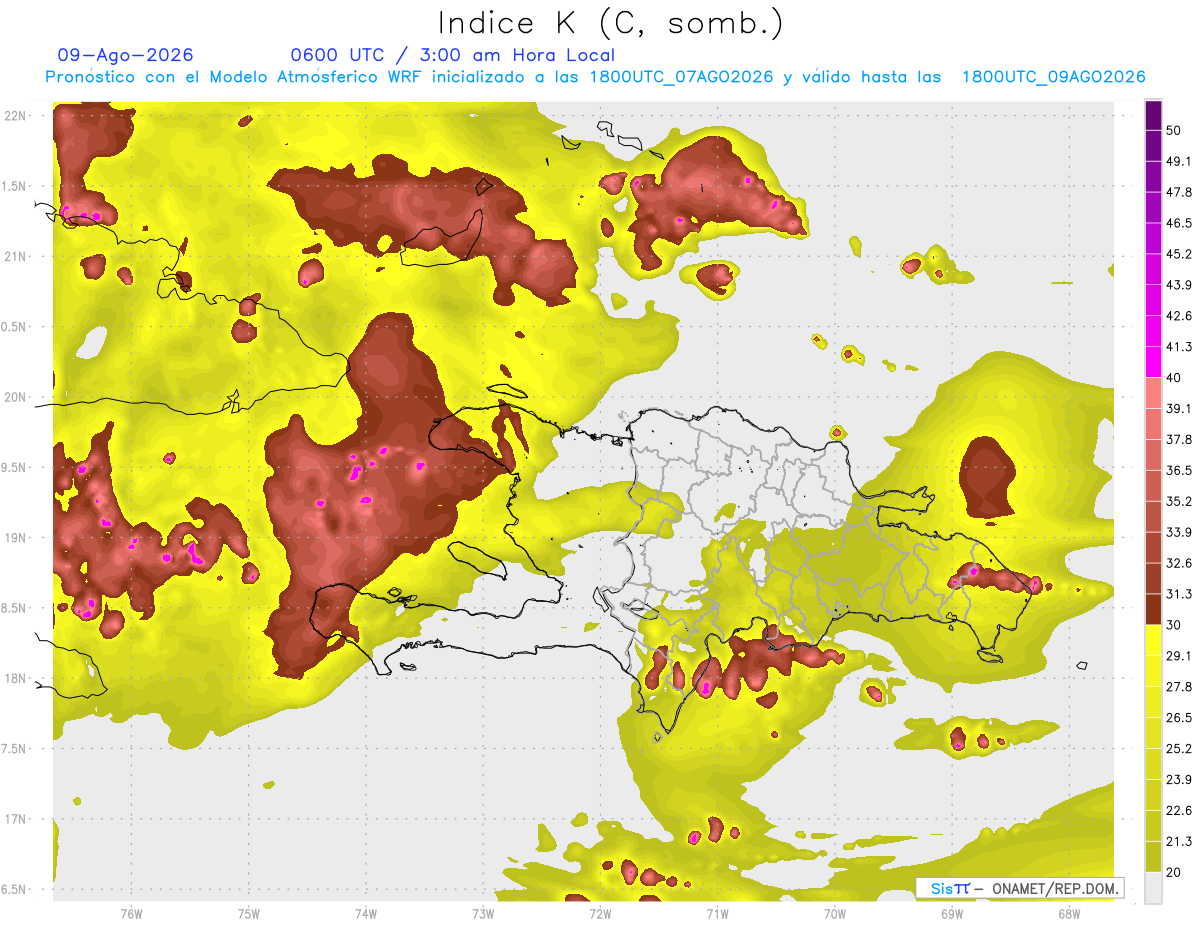This screenshot has height=927, width=1200.
Task: Click the "21N" latitude label
Action: point(15,257)
